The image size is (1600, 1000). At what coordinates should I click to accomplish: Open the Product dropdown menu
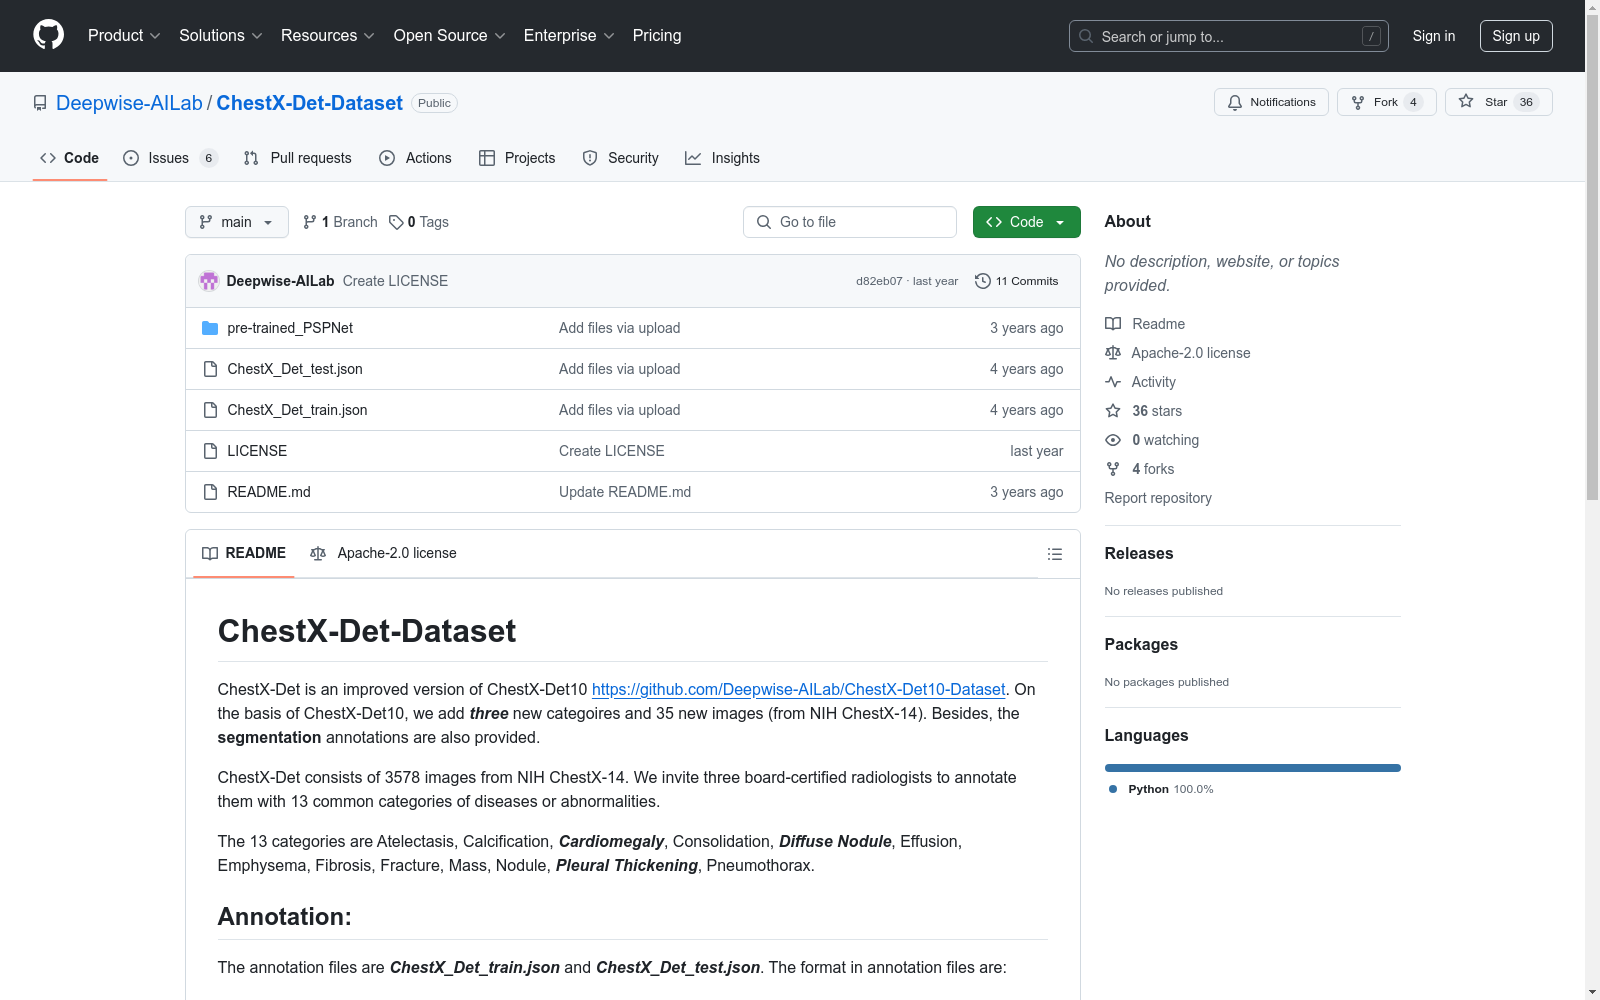click(x=124, y=36)
